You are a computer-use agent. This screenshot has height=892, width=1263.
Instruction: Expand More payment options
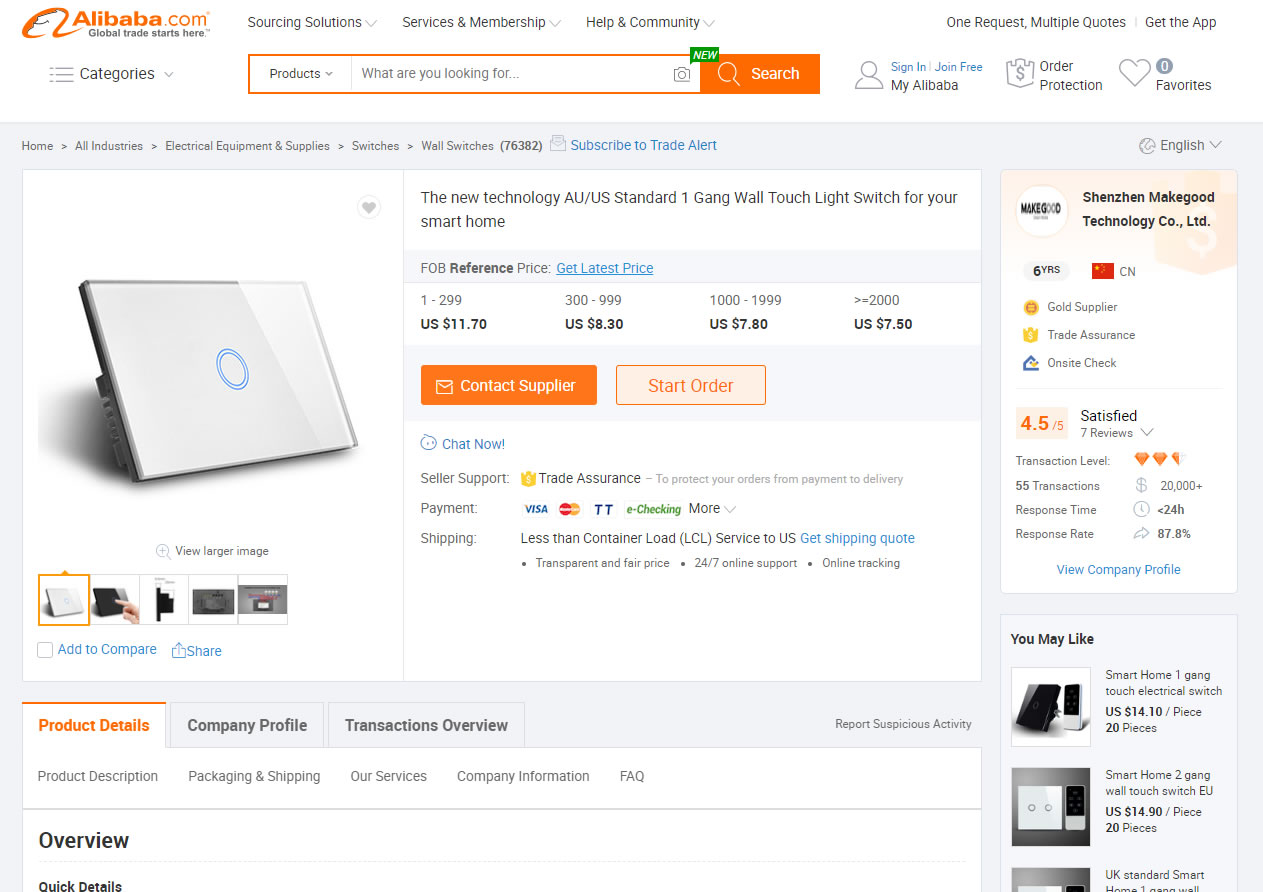pyautogui.click(x=712, y=508)
